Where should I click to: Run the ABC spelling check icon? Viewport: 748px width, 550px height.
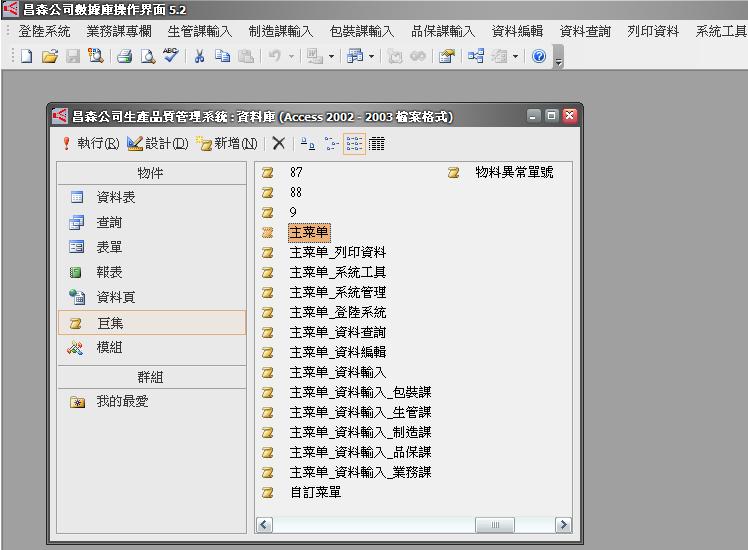coord(170,55)
